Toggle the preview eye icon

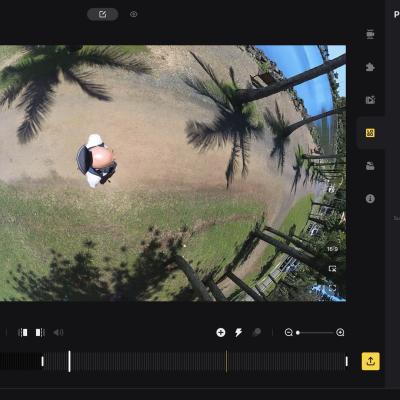(134, 14)
